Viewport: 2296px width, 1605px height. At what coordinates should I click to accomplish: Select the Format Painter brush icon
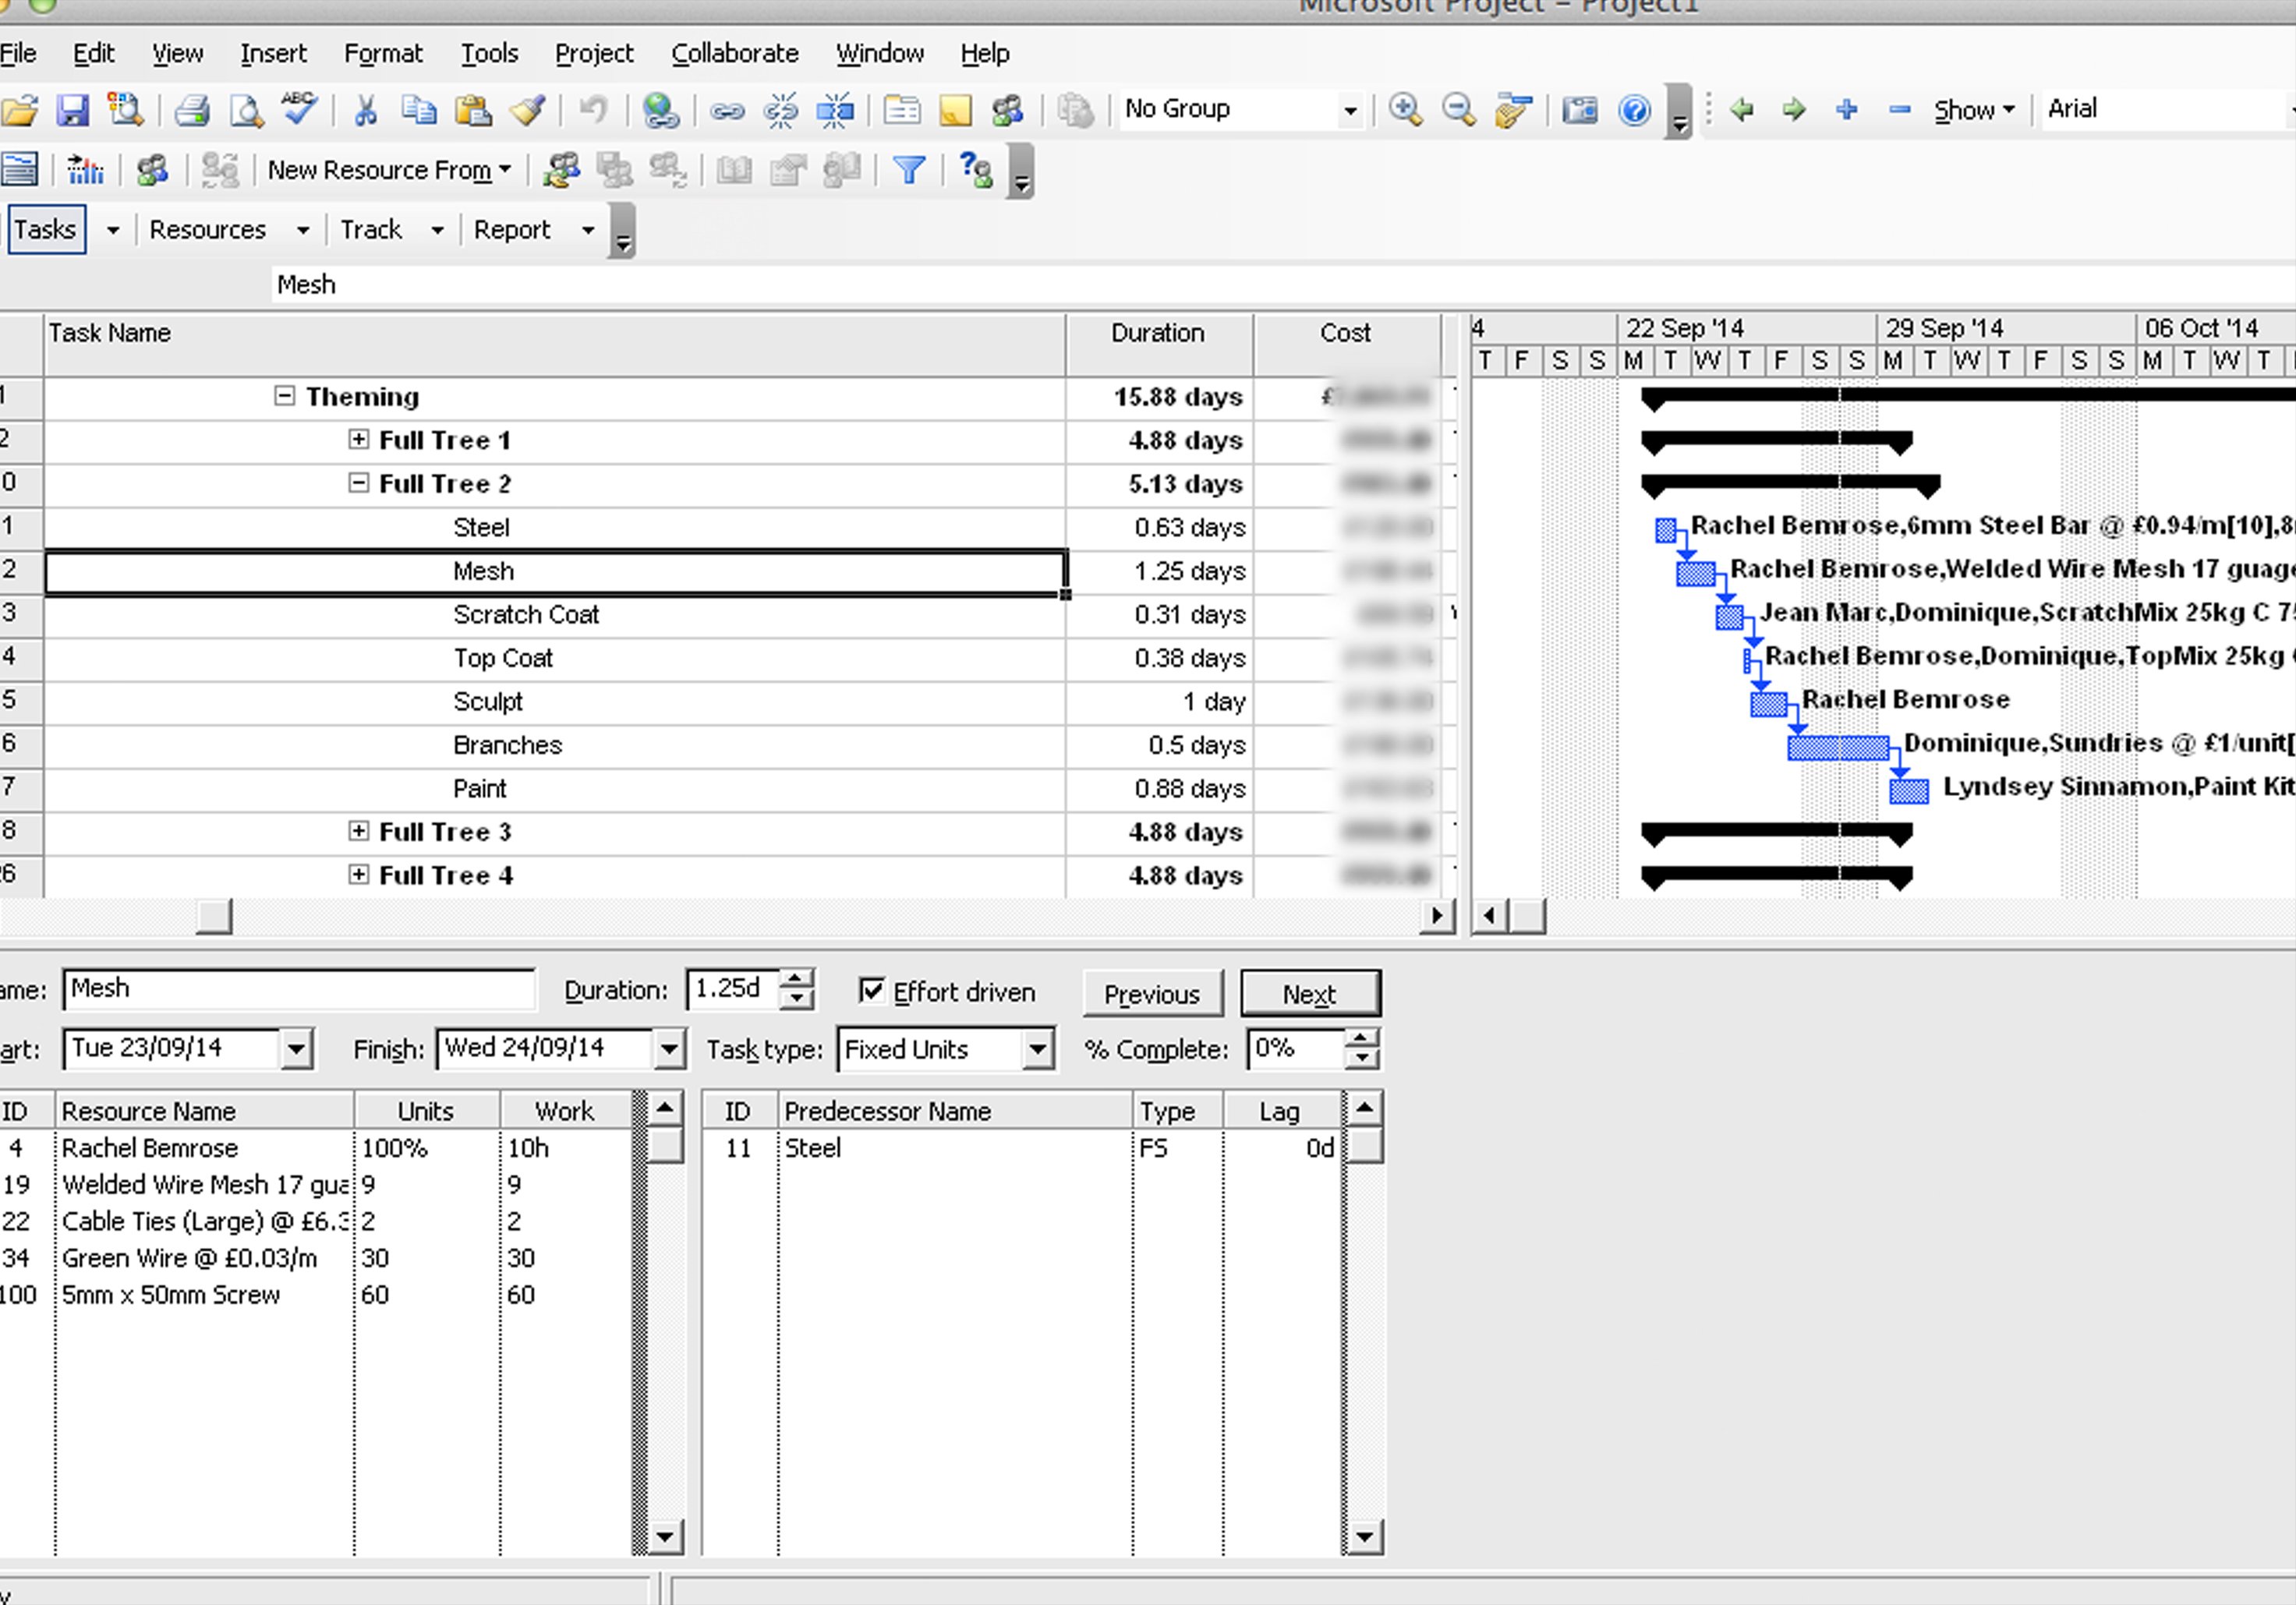(x=527, y=110)
